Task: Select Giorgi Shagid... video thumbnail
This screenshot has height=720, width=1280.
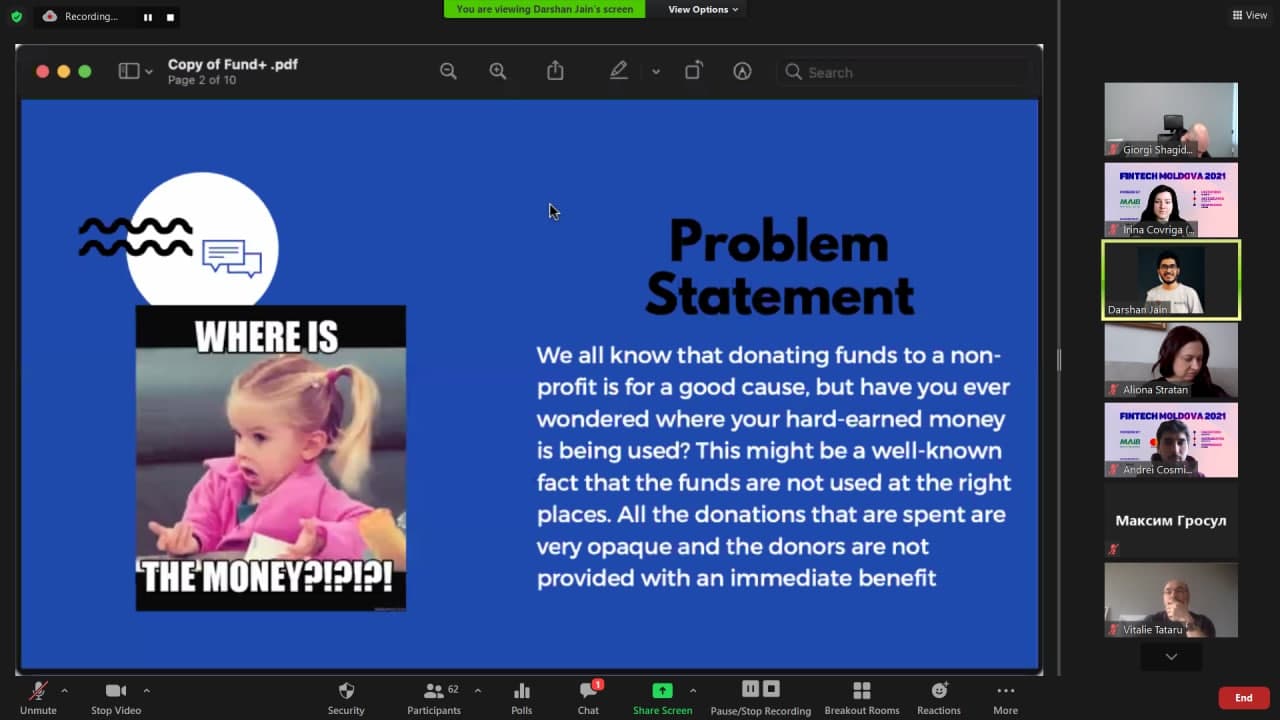Action: click(1171, 120)
